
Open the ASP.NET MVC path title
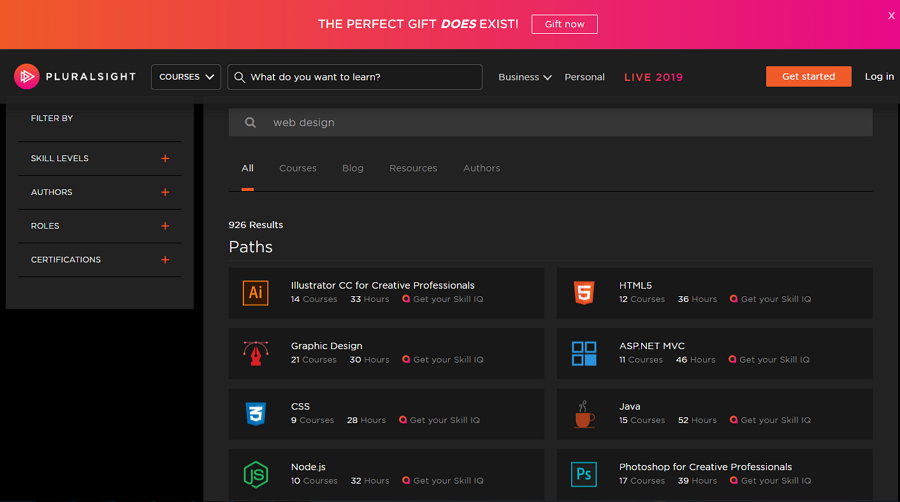(x=651, y=346)
